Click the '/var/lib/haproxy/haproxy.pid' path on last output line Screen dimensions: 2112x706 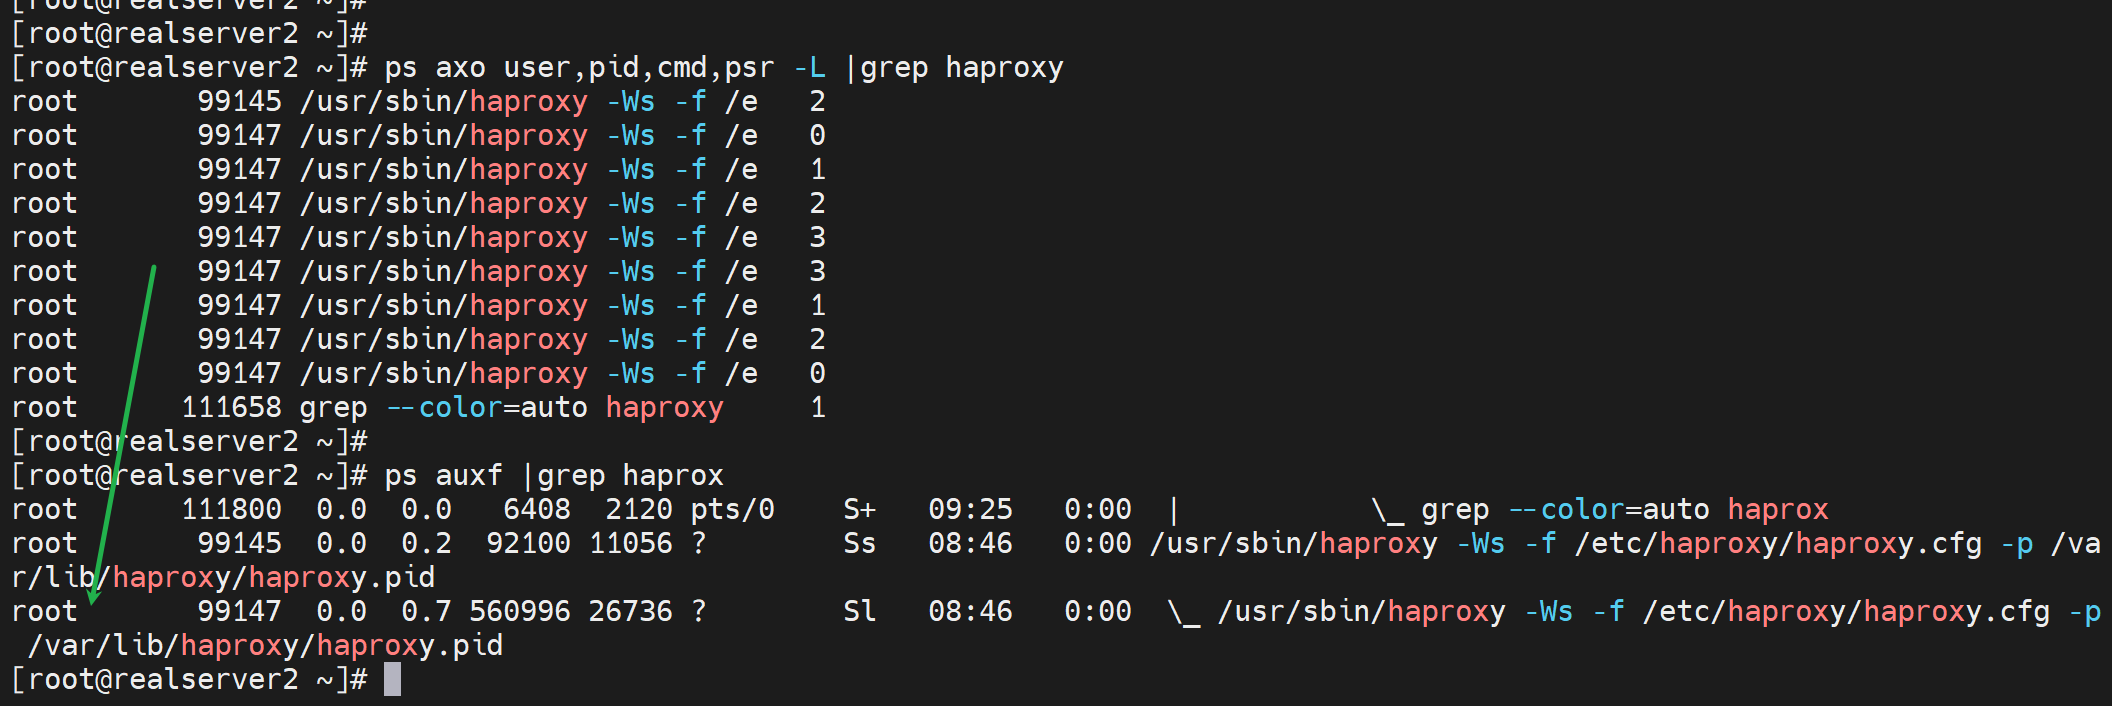(265, 645)
